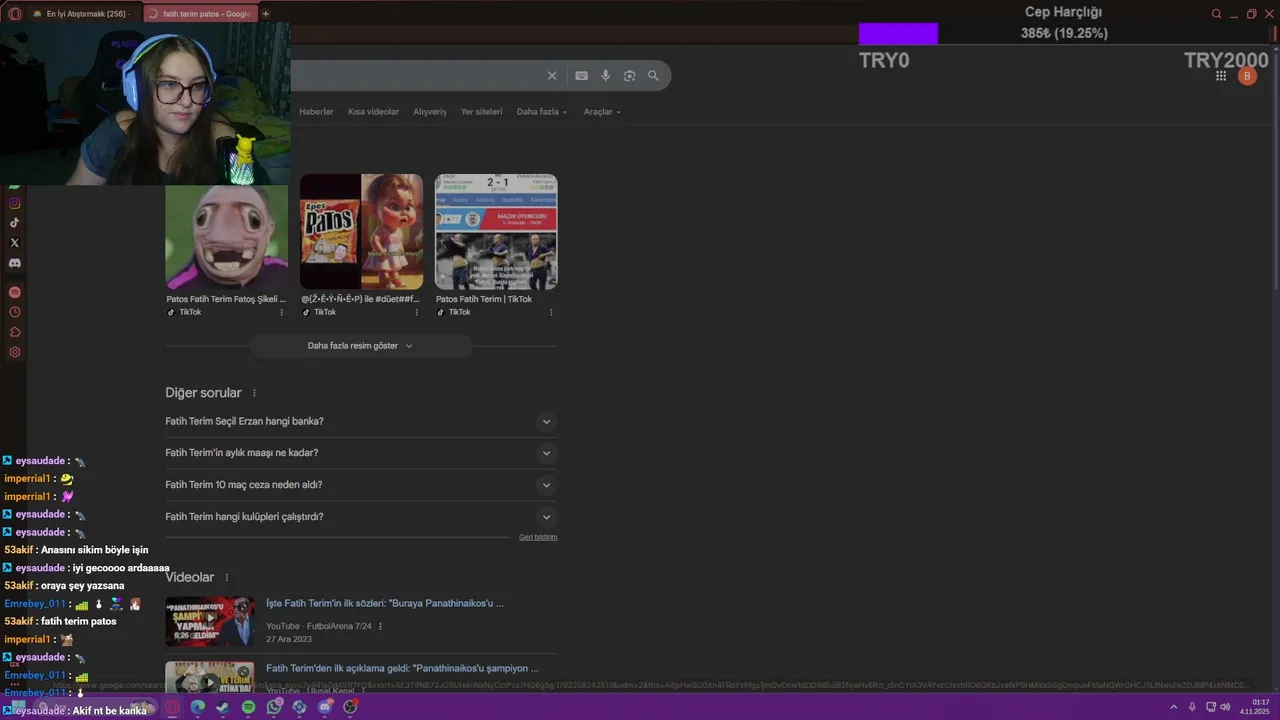This screenshot has width=1280, height=720.
Task: Launch Microsoft Edge from the taskbar
Action: 198,707
